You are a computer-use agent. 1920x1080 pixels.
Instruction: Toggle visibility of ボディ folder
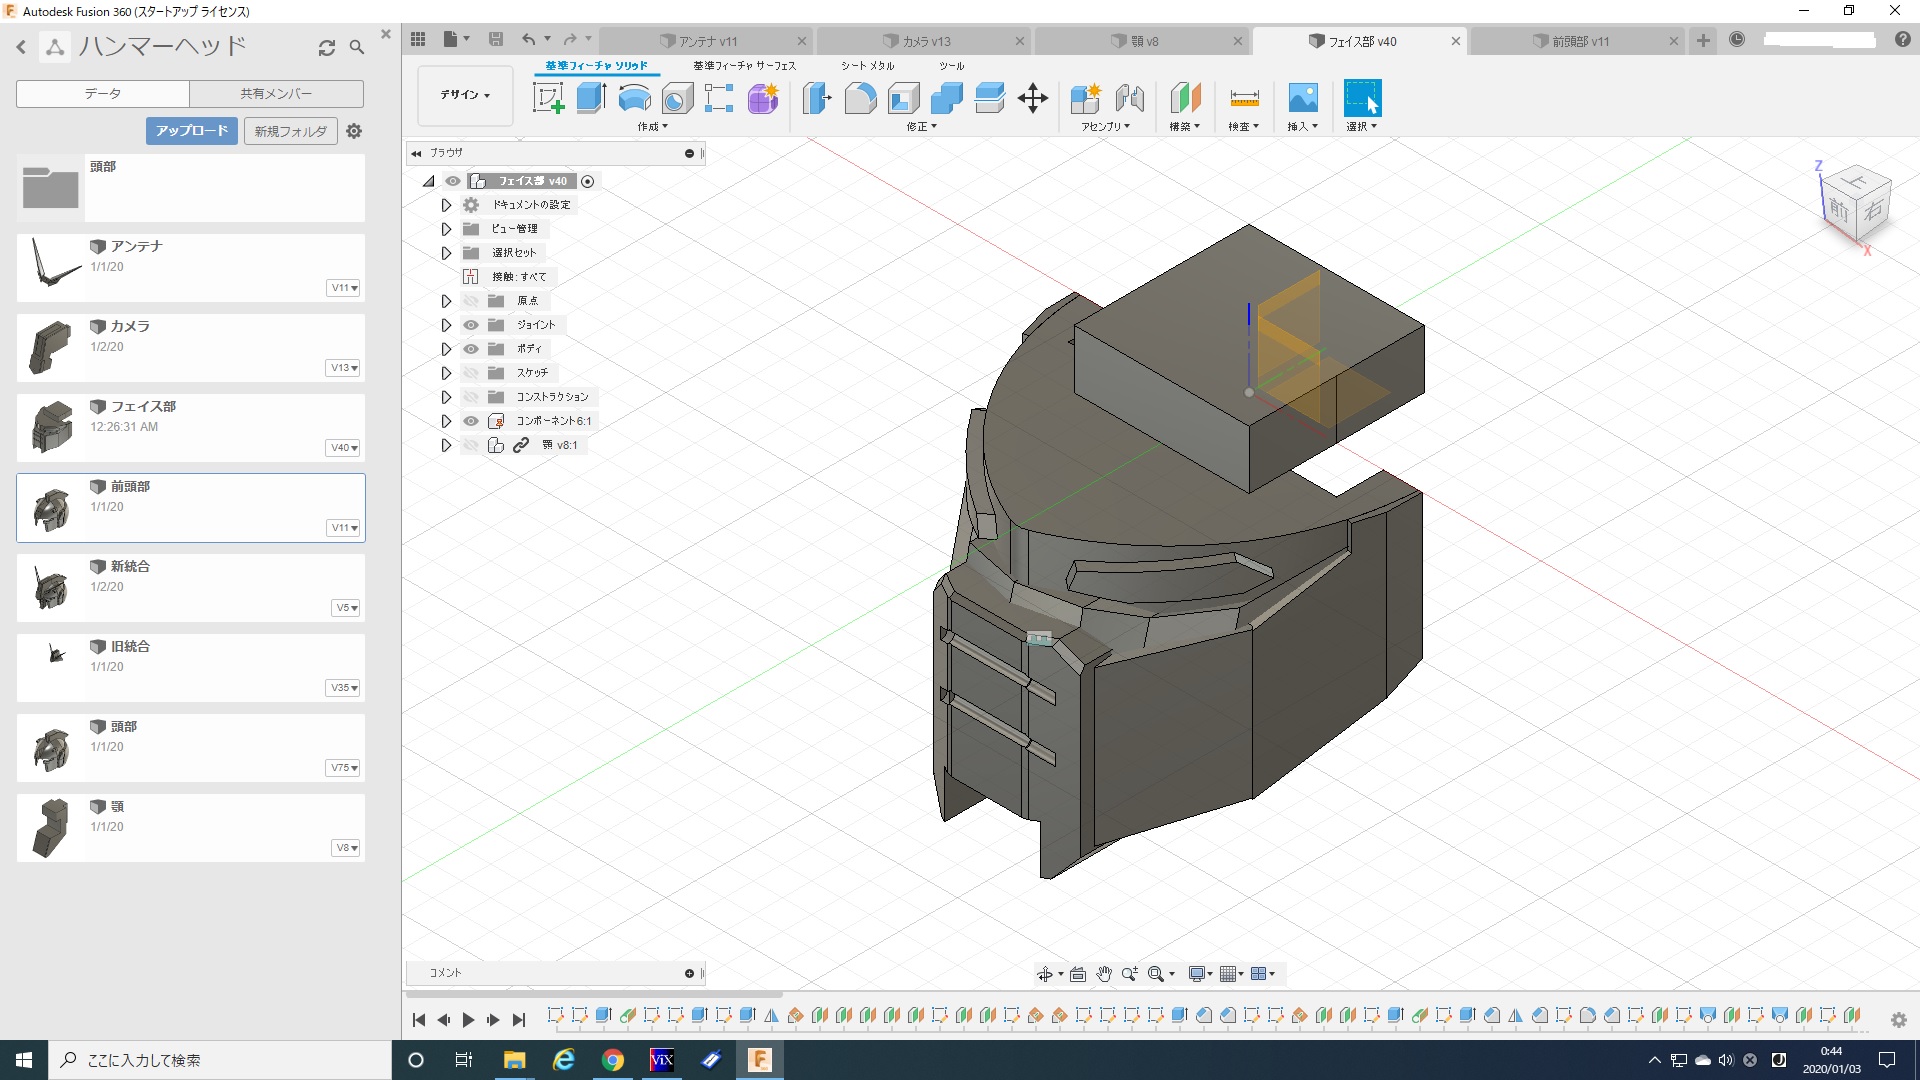click(471, 349)
